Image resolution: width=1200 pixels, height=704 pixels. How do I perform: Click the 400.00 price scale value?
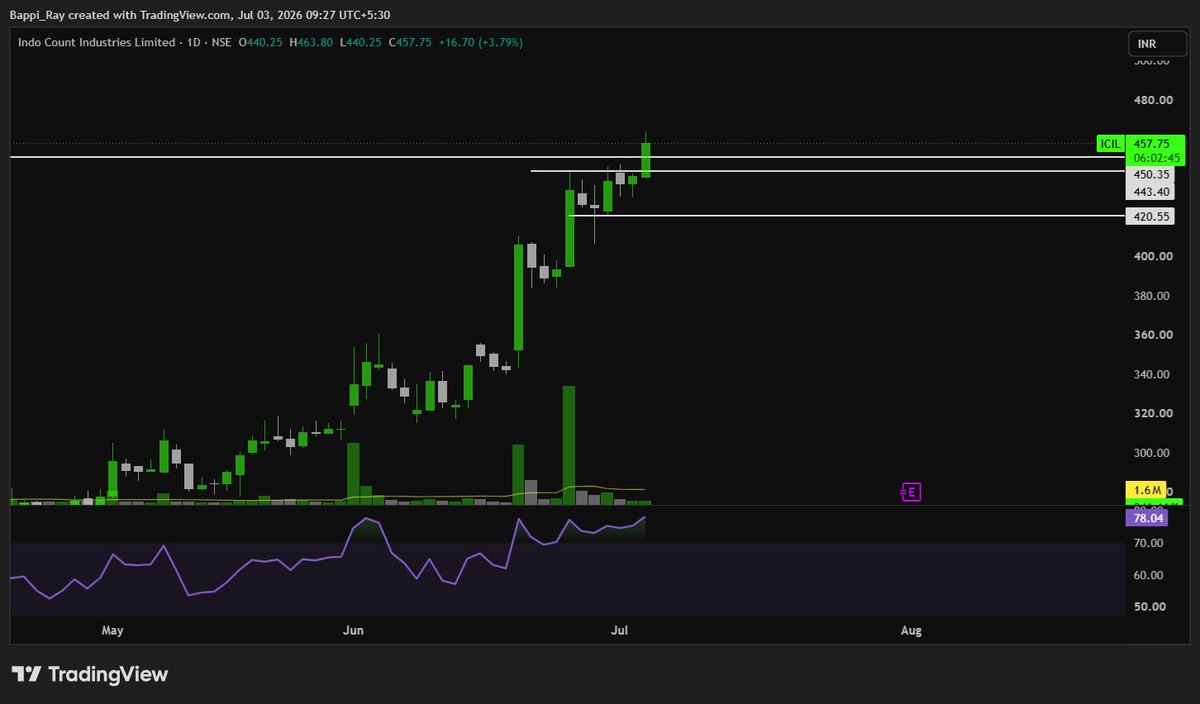click(1152, 256)
